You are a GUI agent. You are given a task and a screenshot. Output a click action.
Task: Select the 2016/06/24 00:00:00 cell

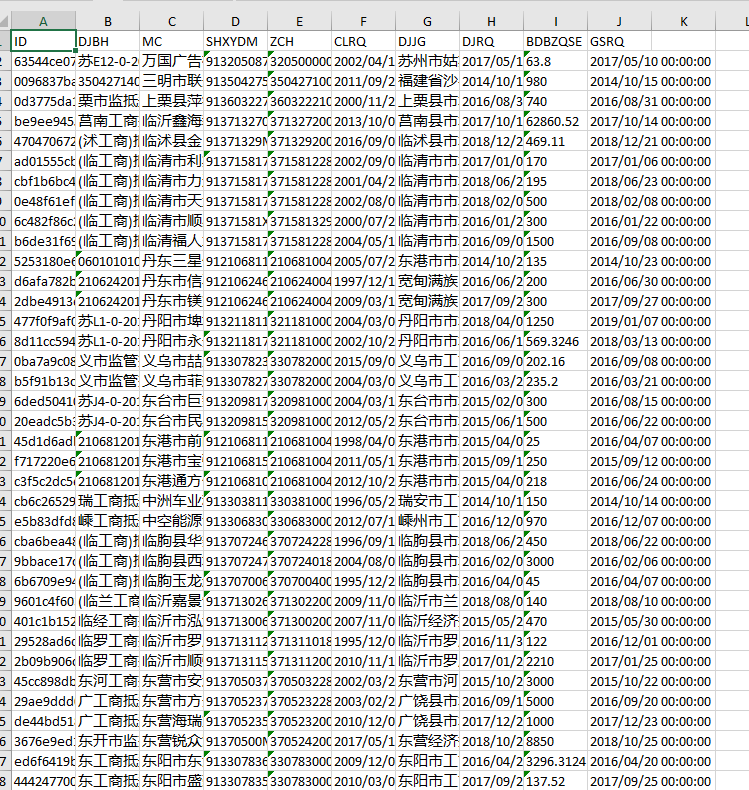[651, 482]
